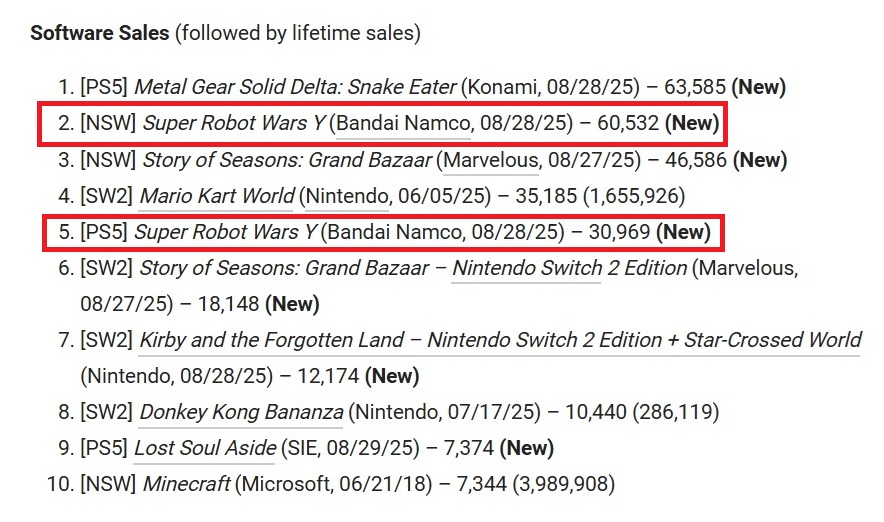Image resolution: width=884 pixels, height=522 pixels.
Task: Open Kirby and the Forgotten Land link
Action: tap(500, 340)
